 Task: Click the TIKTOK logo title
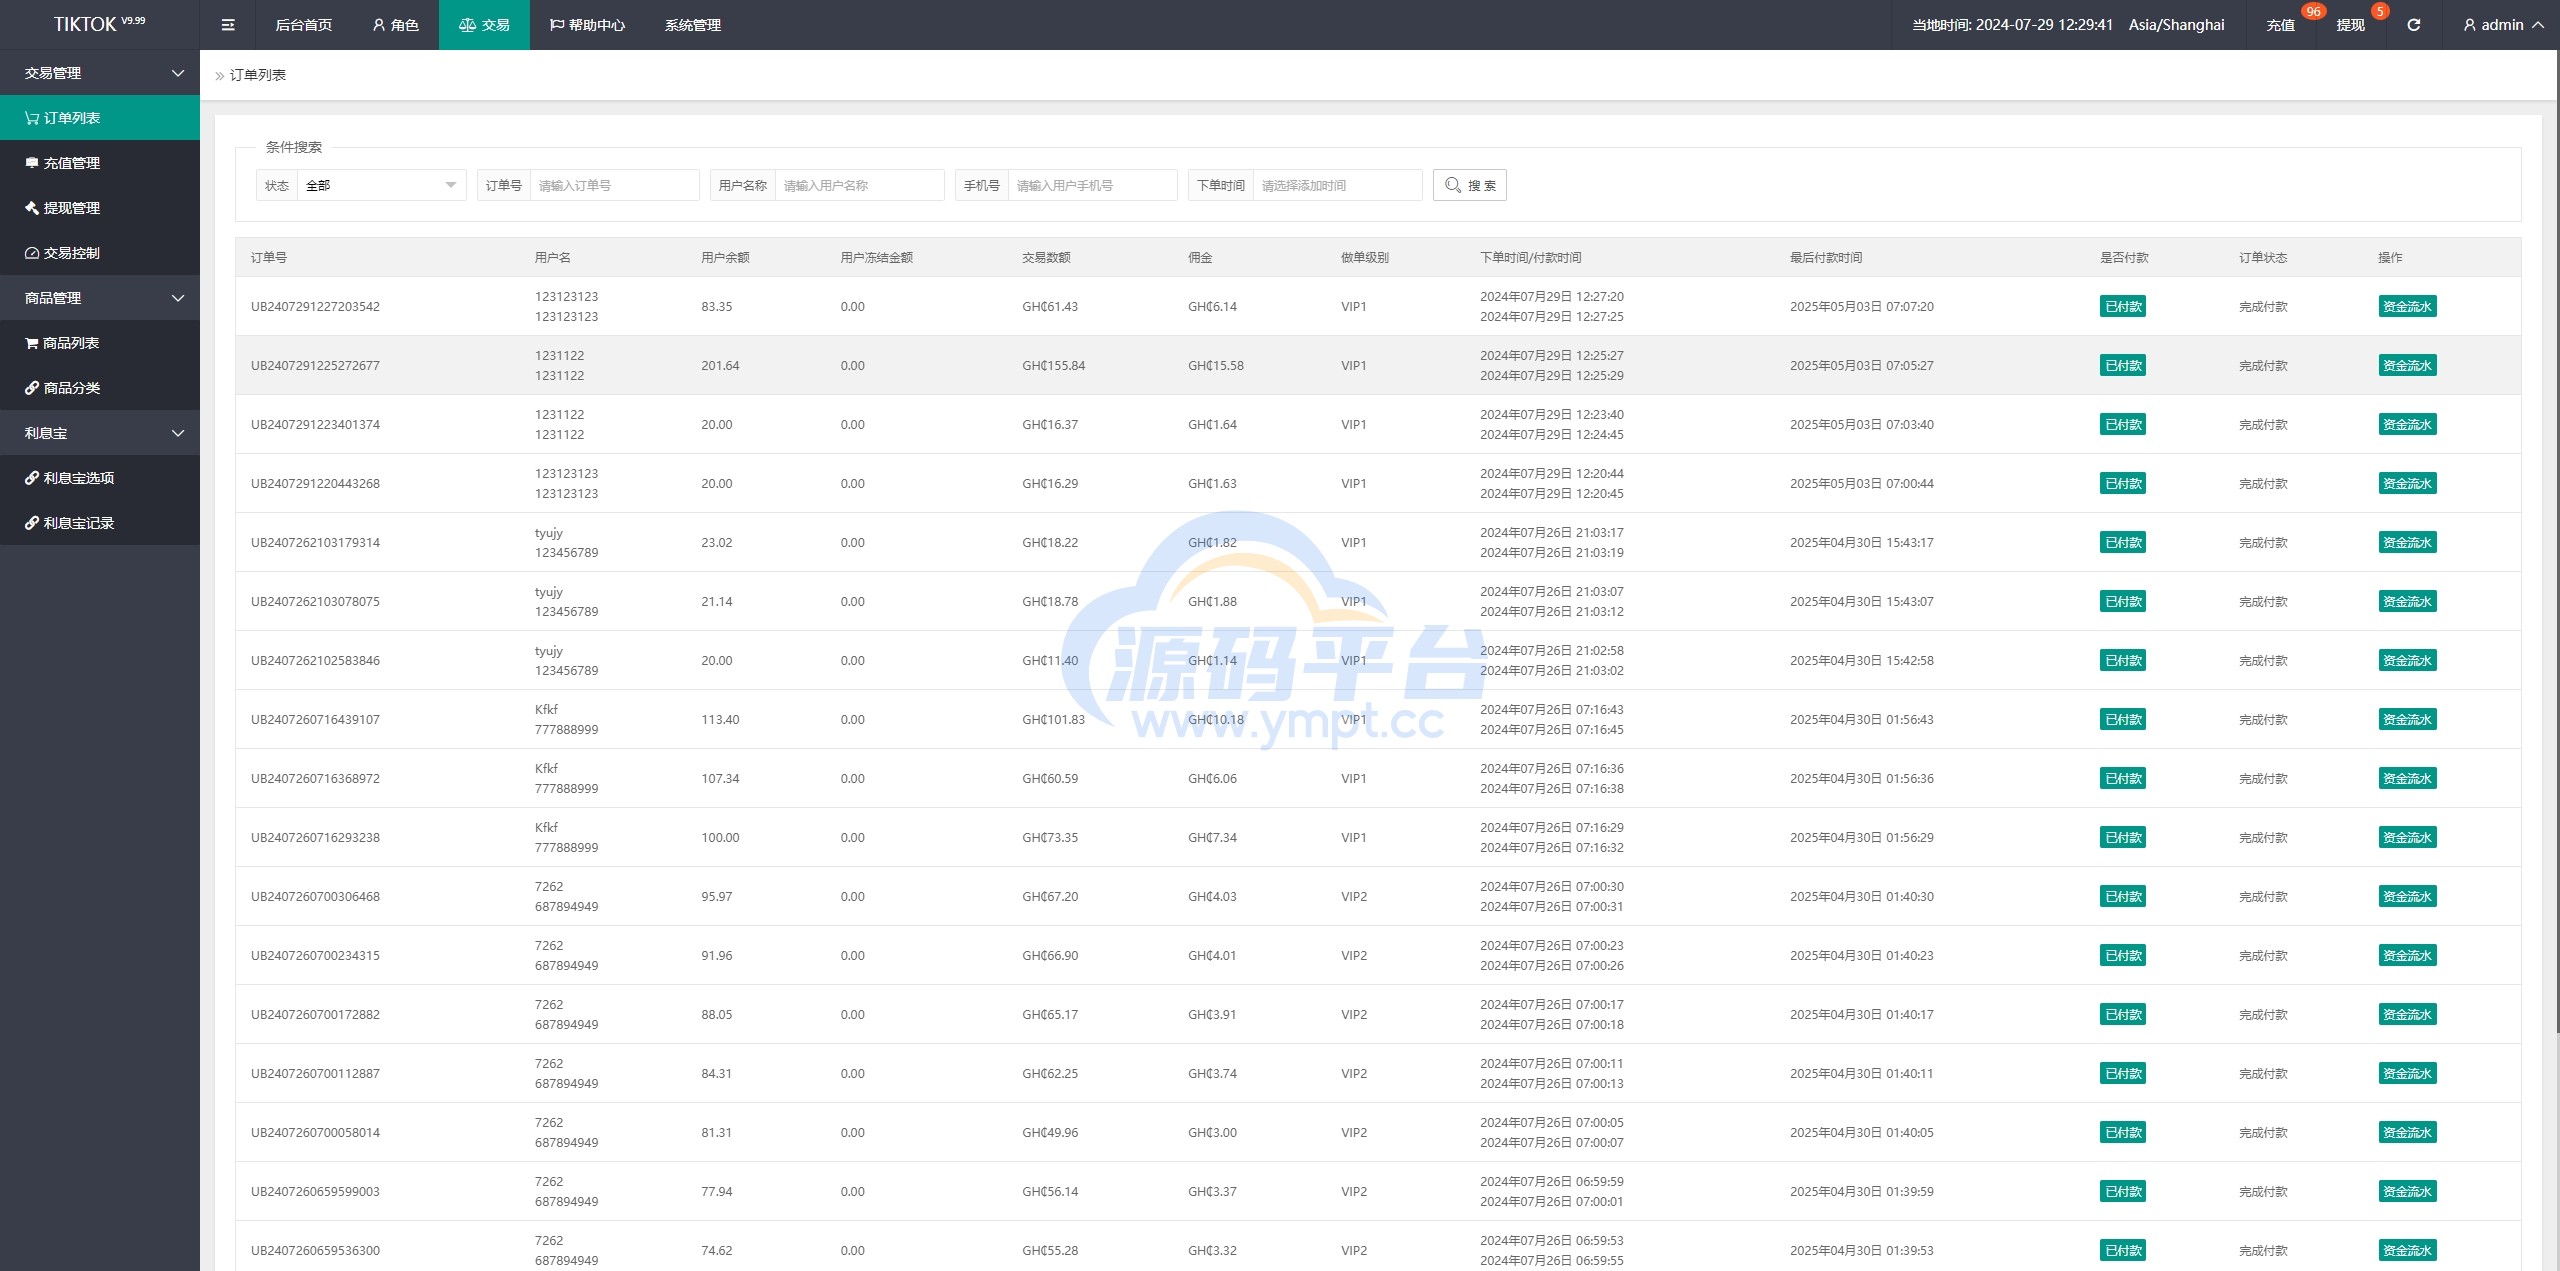tap(99, 24)
